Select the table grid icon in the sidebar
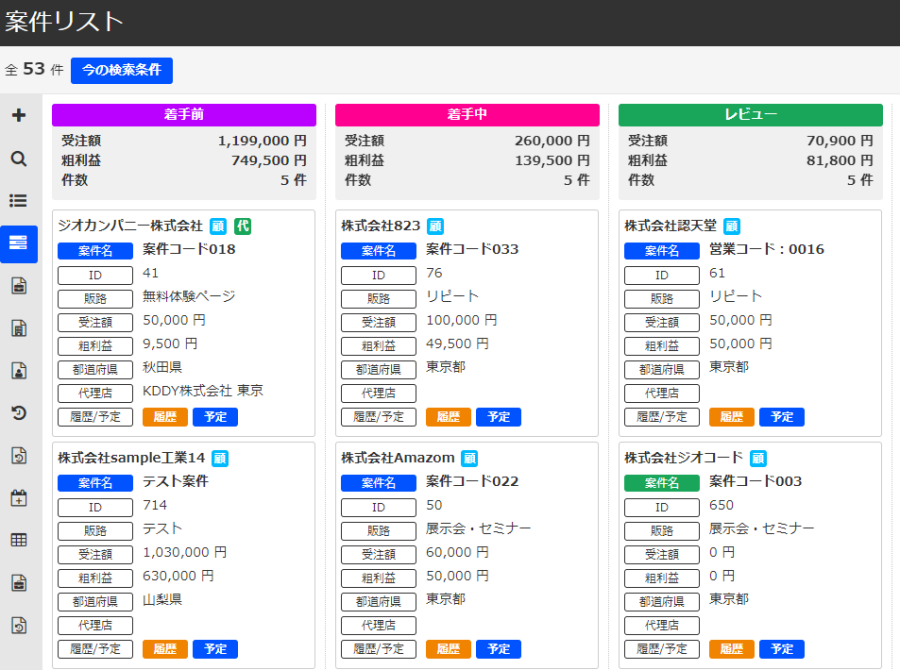Viewport: 900px width, 670px height. click(x=18, y=540)
